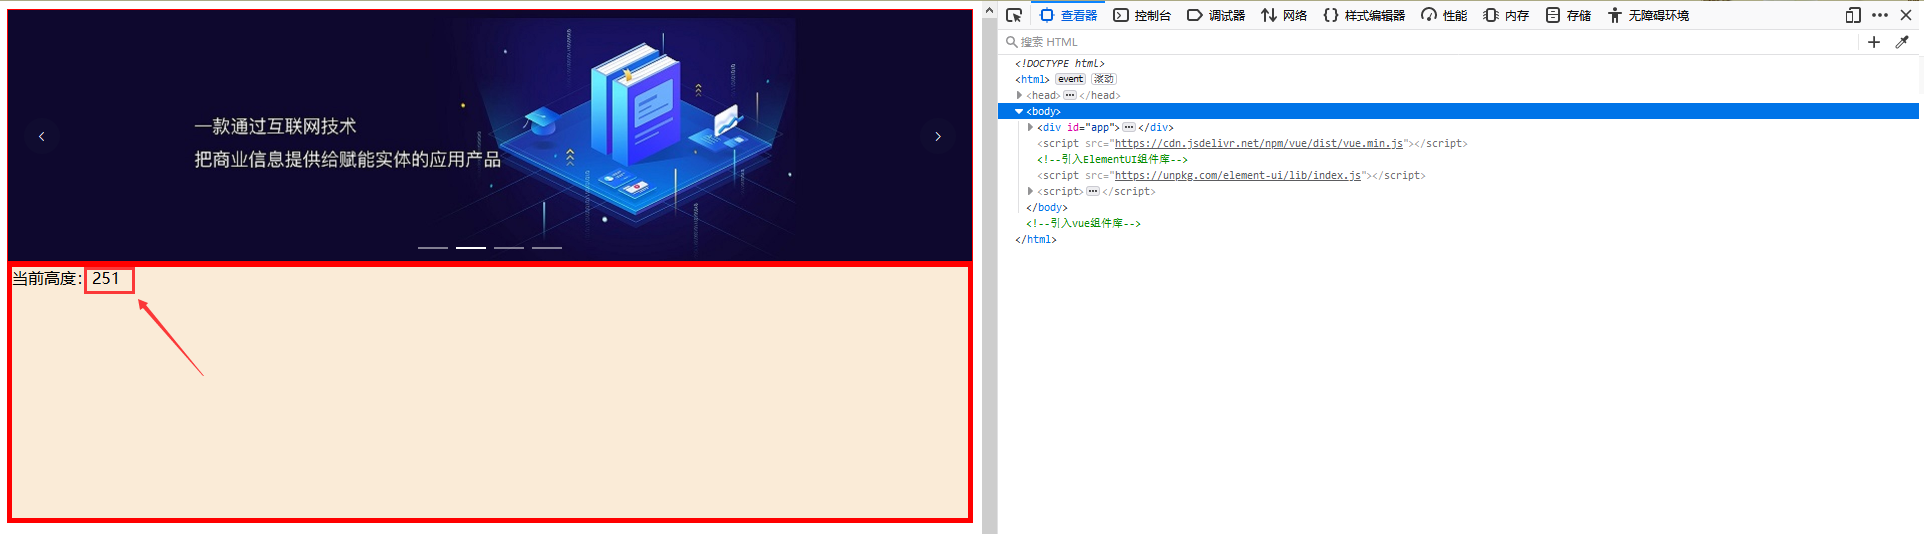The width and height of the screenshot is (1924, 534).
Task: Click the height value 251
Action: point(106,279)
